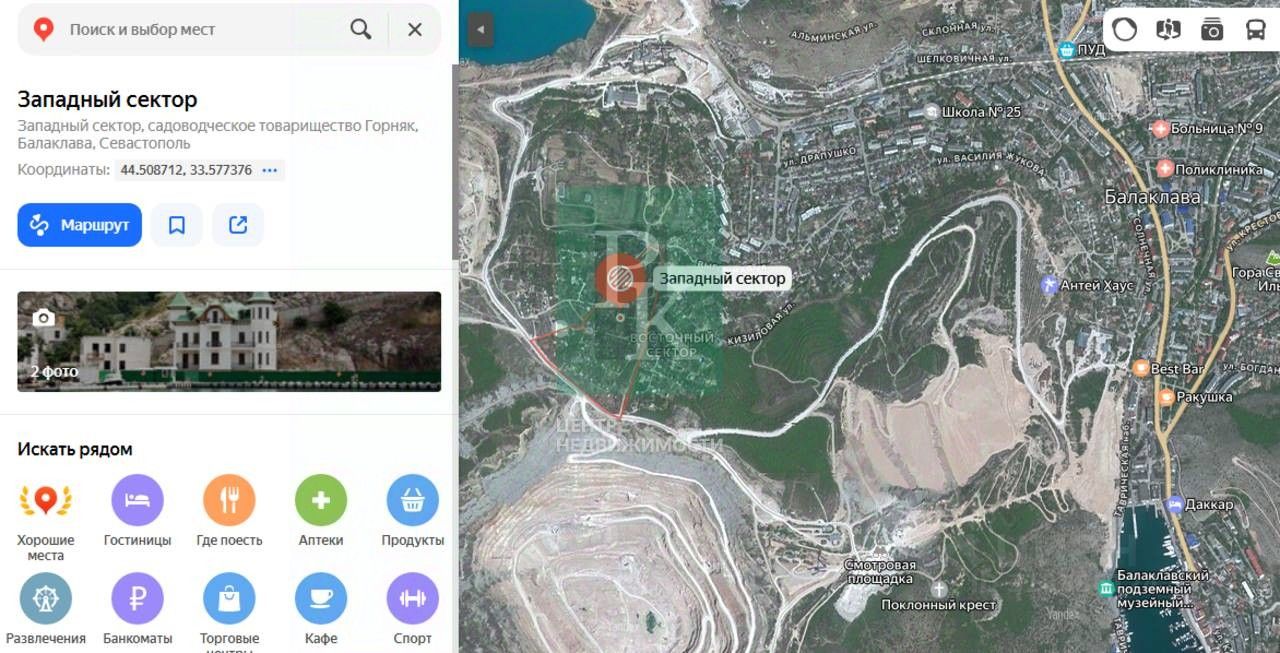This screenshot has width=1280, height=653.
Task: Click the 'Смотровая площадка' map label
Action: [x=880, y=571]
